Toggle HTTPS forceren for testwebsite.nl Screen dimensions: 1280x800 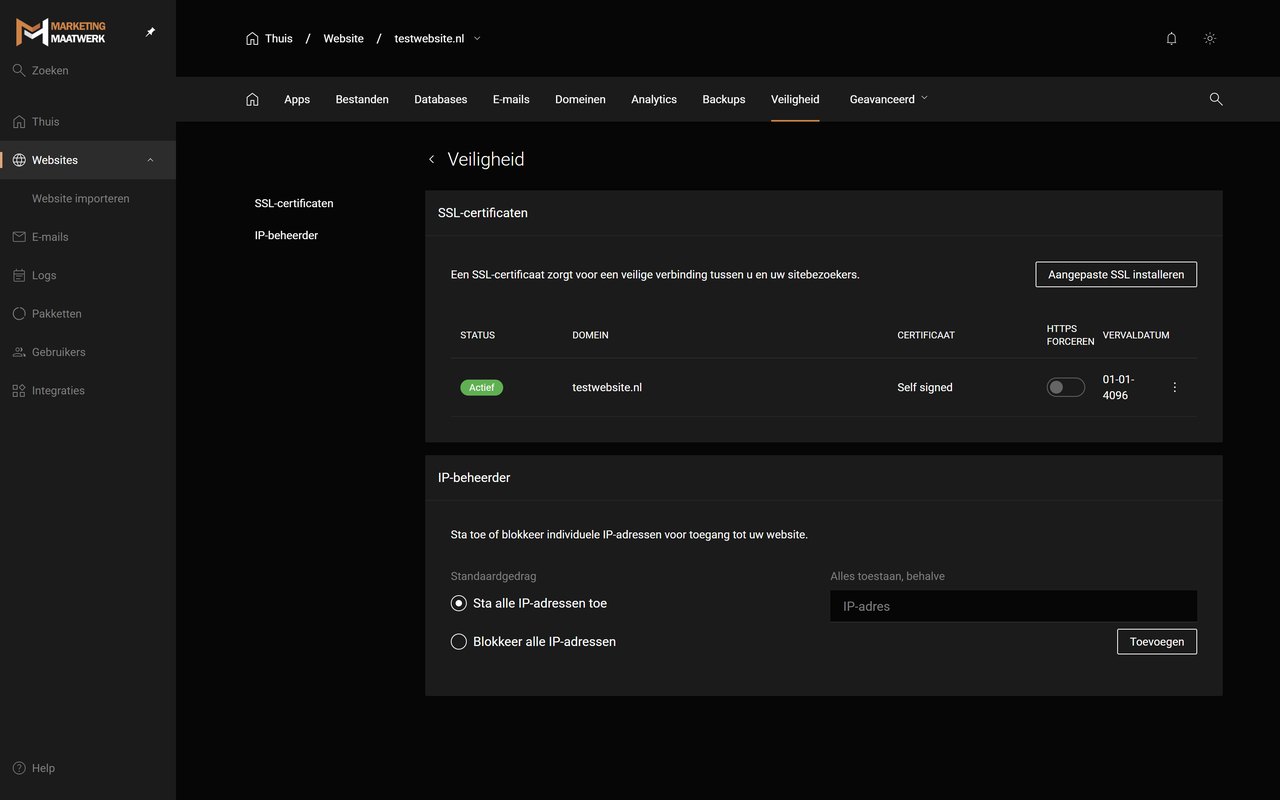[1066, 387]
